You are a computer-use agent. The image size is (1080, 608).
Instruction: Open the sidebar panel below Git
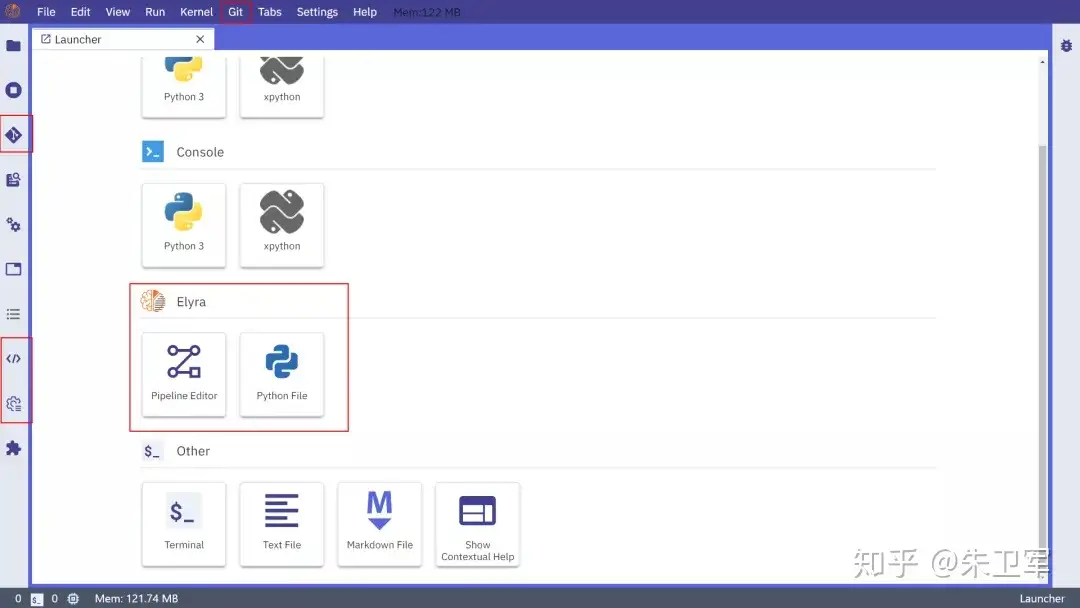[x=13, y=180]
